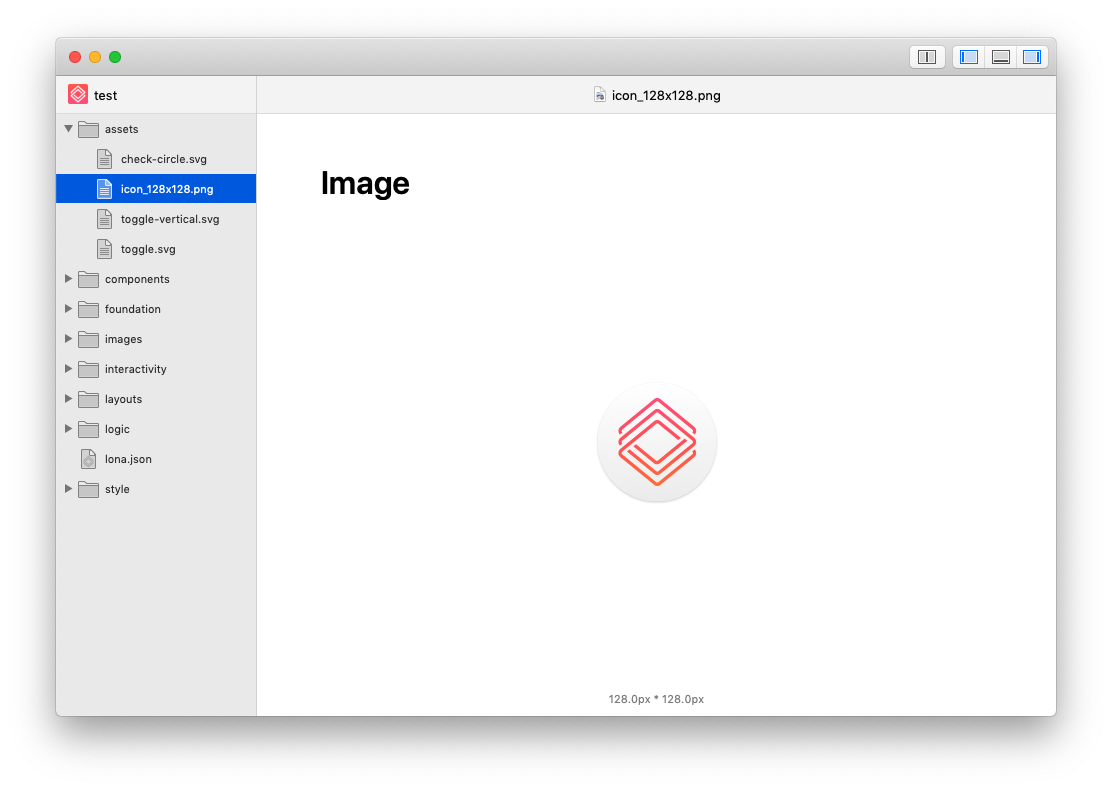This screenshot has height=790, width=1112.
Task: Open lona.json file
Action: click(156, 459)
